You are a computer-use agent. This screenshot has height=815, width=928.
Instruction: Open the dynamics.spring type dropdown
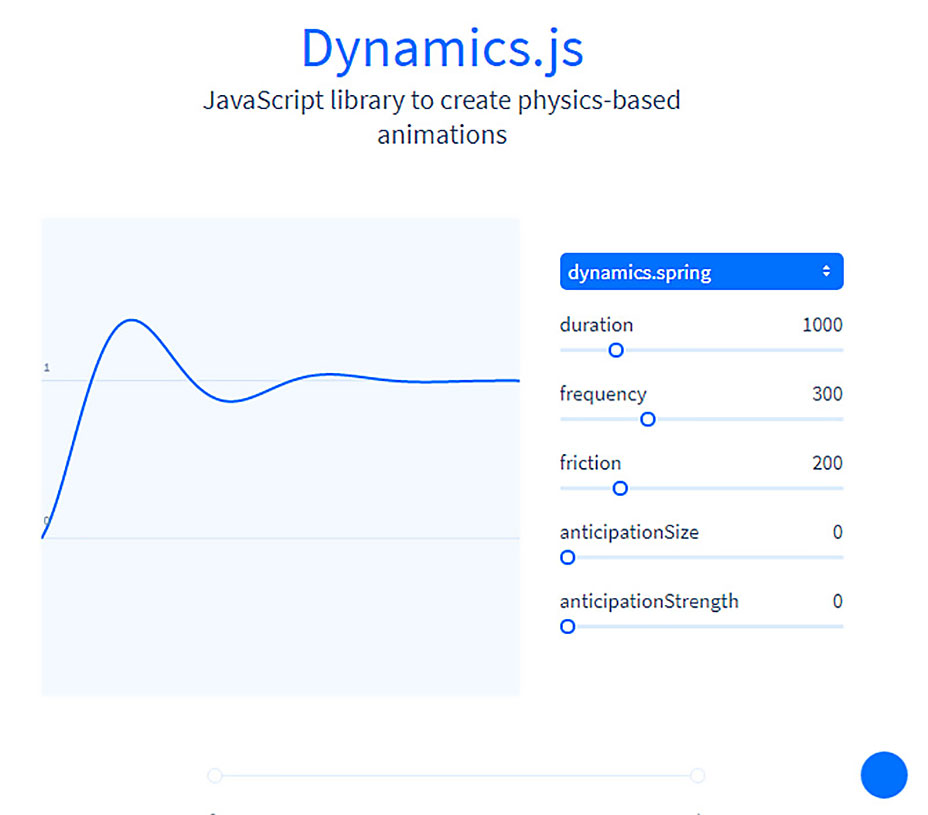(x=700, y=272)
